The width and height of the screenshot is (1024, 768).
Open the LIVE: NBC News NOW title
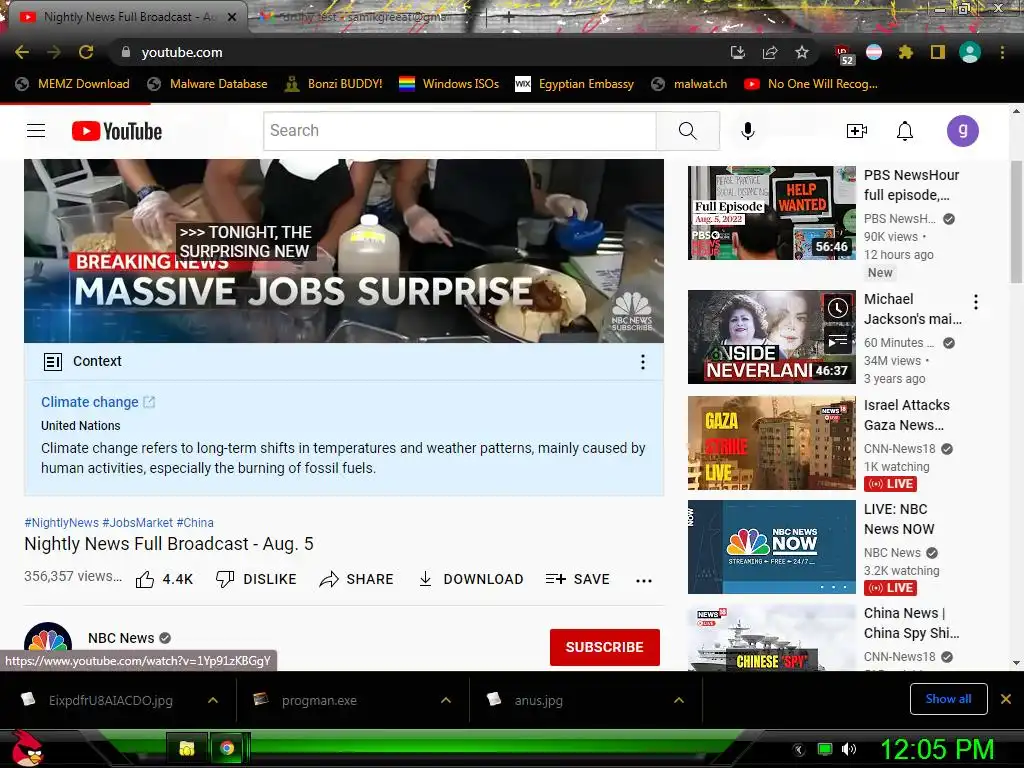pyautogui.click(x=899, y=519)
